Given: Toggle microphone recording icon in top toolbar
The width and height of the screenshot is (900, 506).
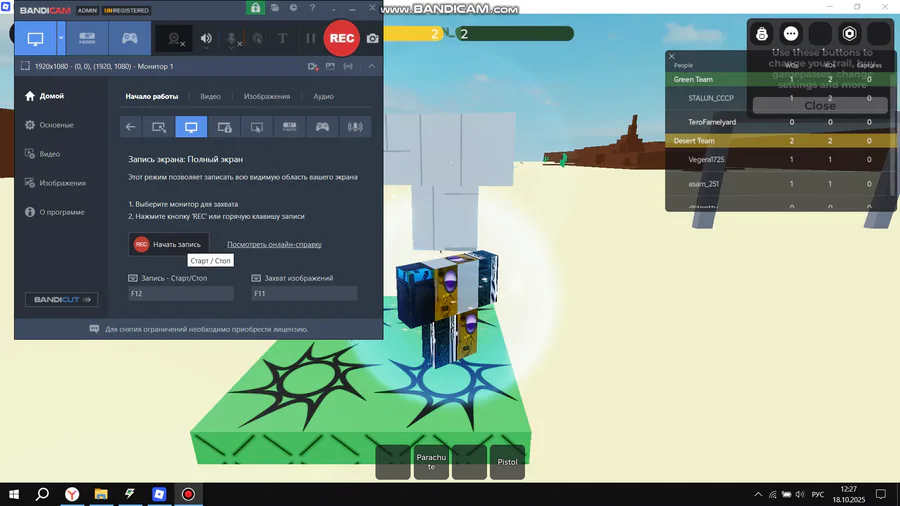Looking at the screenshot, I should click(232, 38).
